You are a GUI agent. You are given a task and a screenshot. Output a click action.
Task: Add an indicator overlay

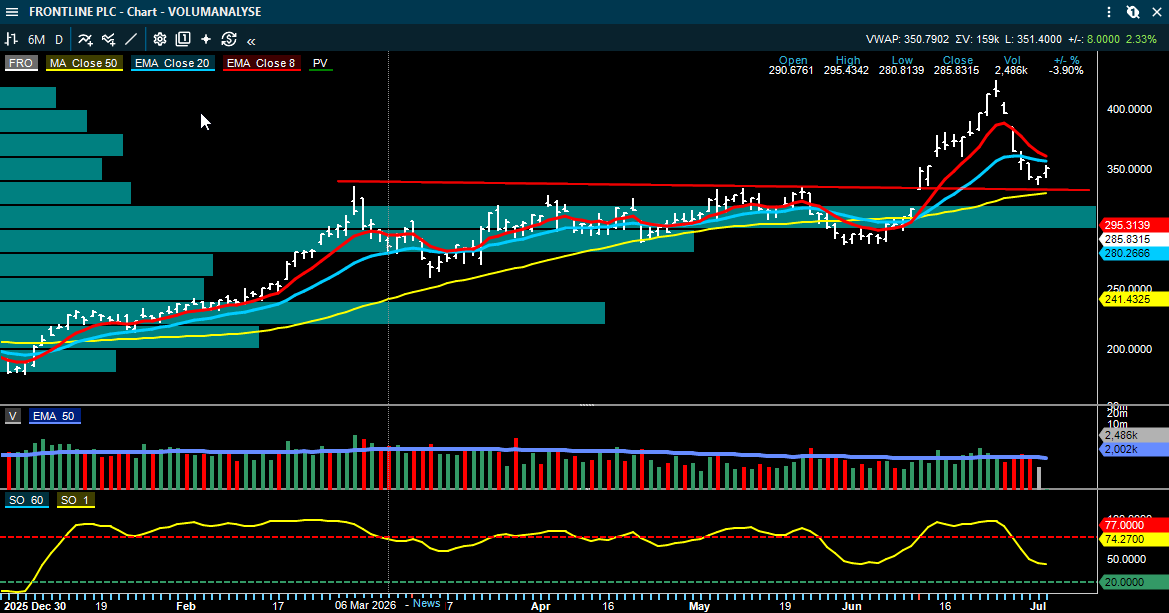tap(86, 40)
